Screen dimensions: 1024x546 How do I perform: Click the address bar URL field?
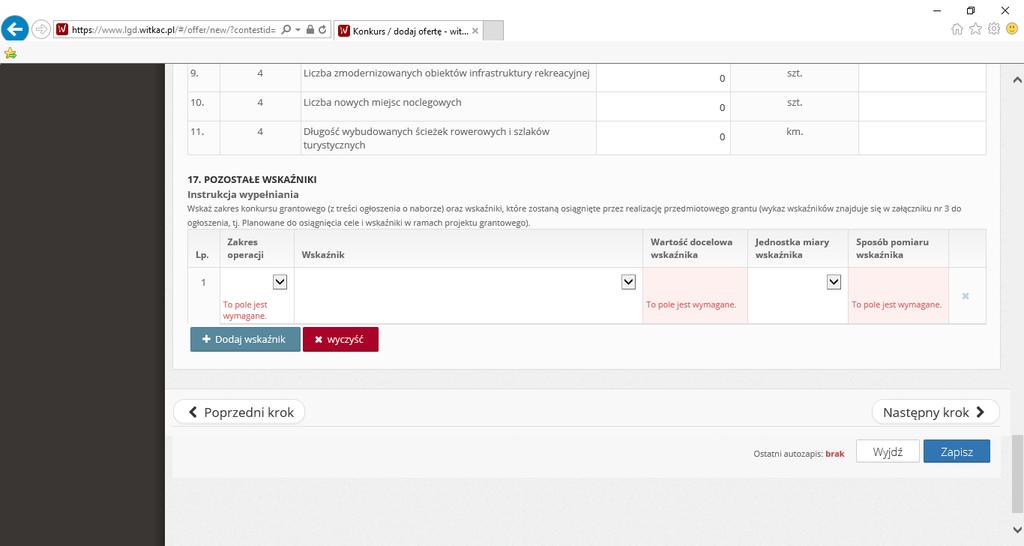tap(174, 30)
